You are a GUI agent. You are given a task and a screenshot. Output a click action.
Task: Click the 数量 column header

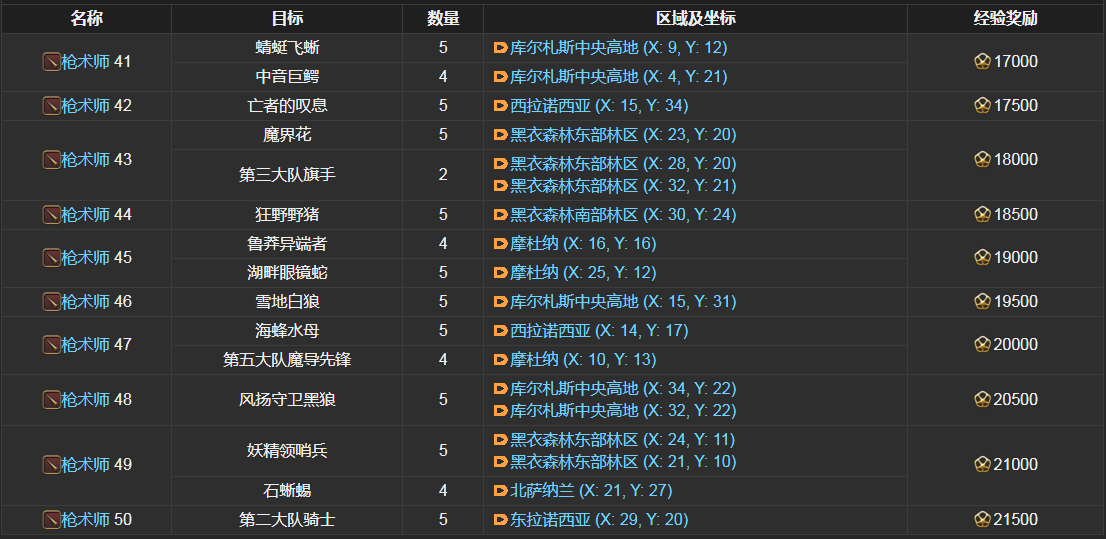click(x=443, y=19)
